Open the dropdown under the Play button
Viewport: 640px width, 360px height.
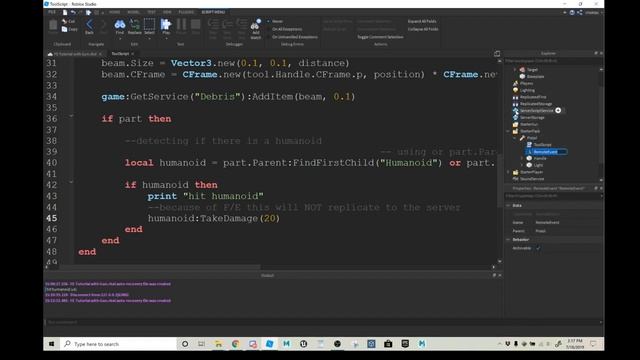click(x=166, y=38)
